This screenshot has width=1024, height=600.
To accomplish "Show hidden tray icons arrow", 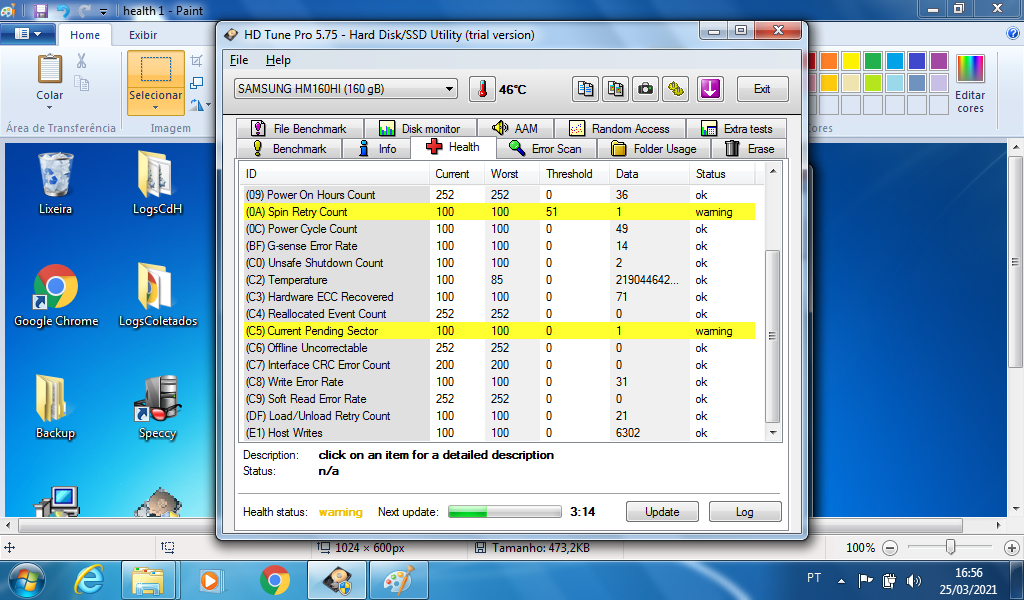I will [841, 580].
